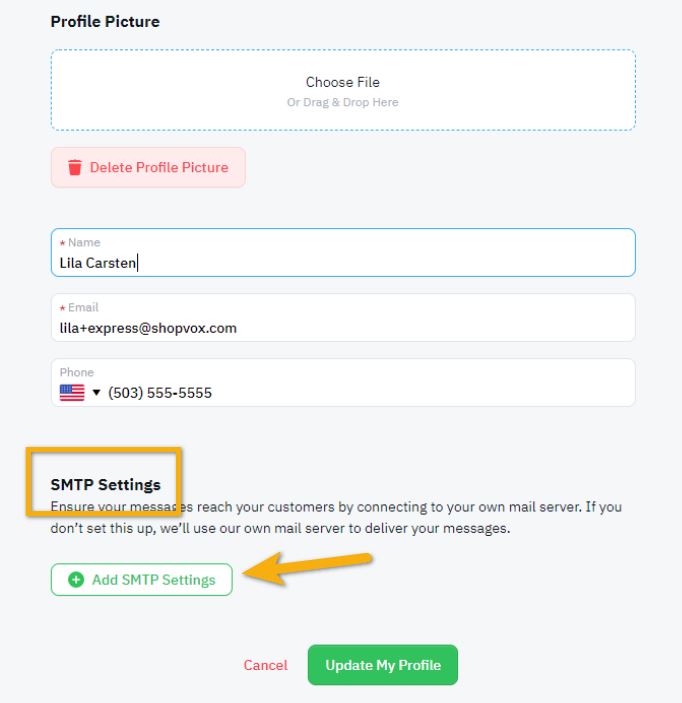Delete the profile picture
The width and height of the screenshot is (682, 703).
tap(148, 167)
